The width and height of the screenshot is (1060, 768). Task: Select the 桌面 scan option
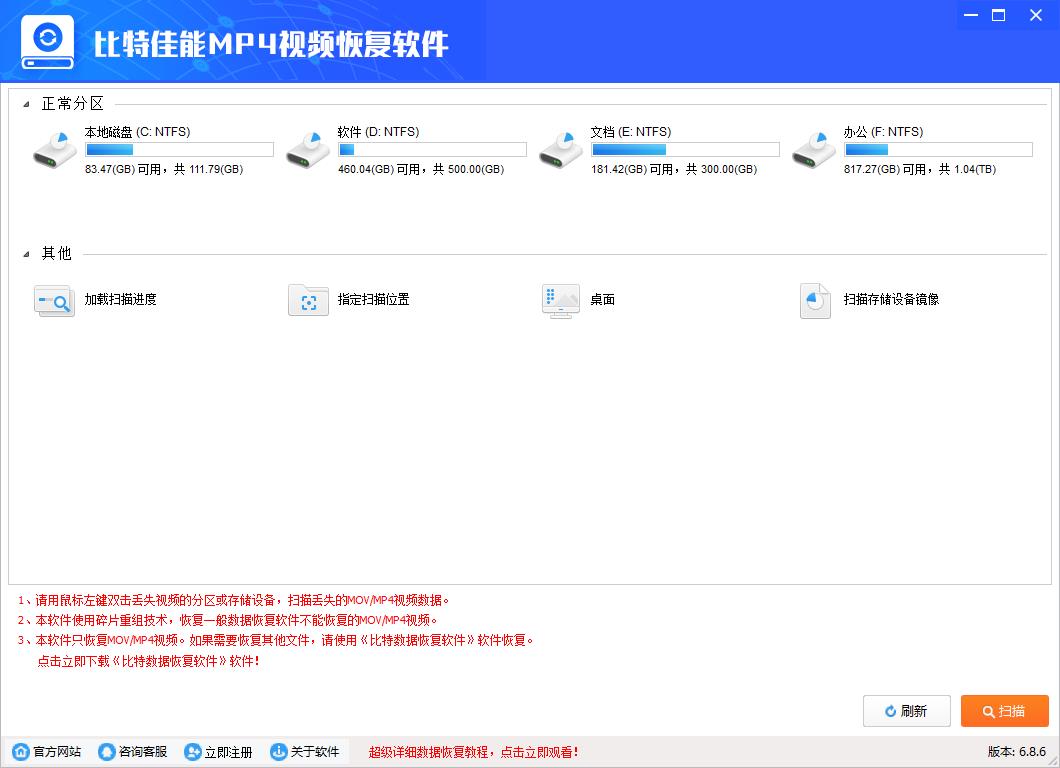(561, 300)
